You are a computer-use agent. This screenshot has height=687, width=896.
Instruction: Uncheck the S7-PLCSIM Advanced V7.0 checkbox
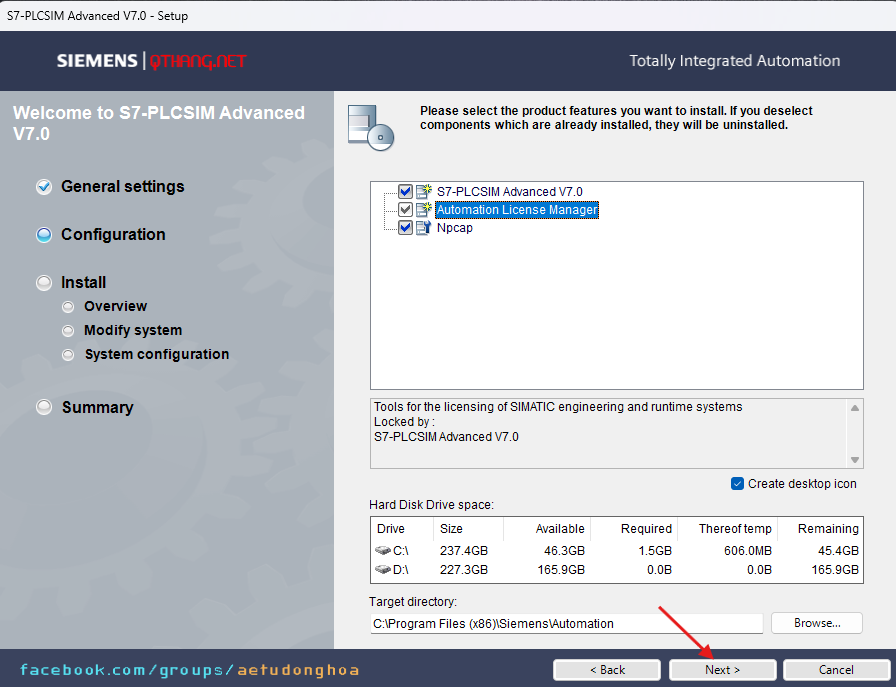pos(405,192)
